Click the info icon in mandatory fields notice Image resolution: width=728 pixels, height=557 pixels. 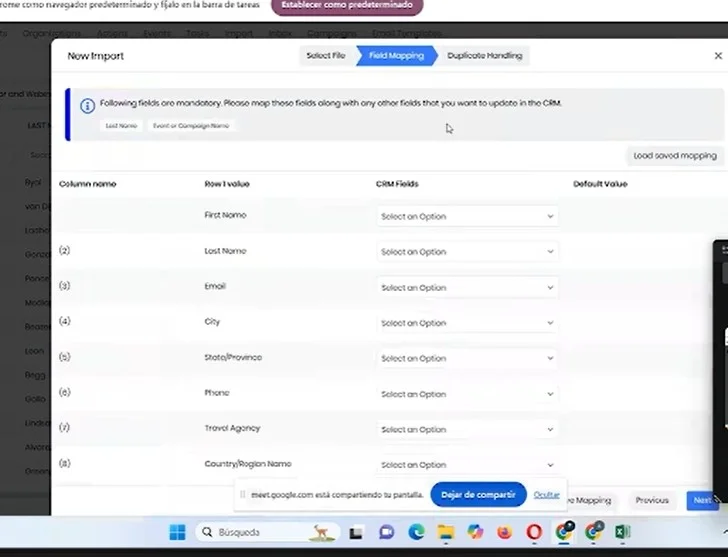(x=87, y=104)
